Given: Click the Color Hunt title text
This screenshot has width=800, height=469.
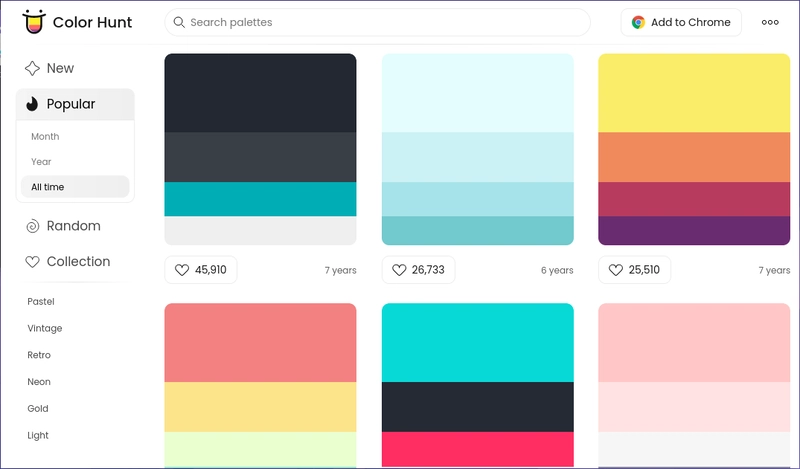Looking at the screenshot, I should [92, 22].
